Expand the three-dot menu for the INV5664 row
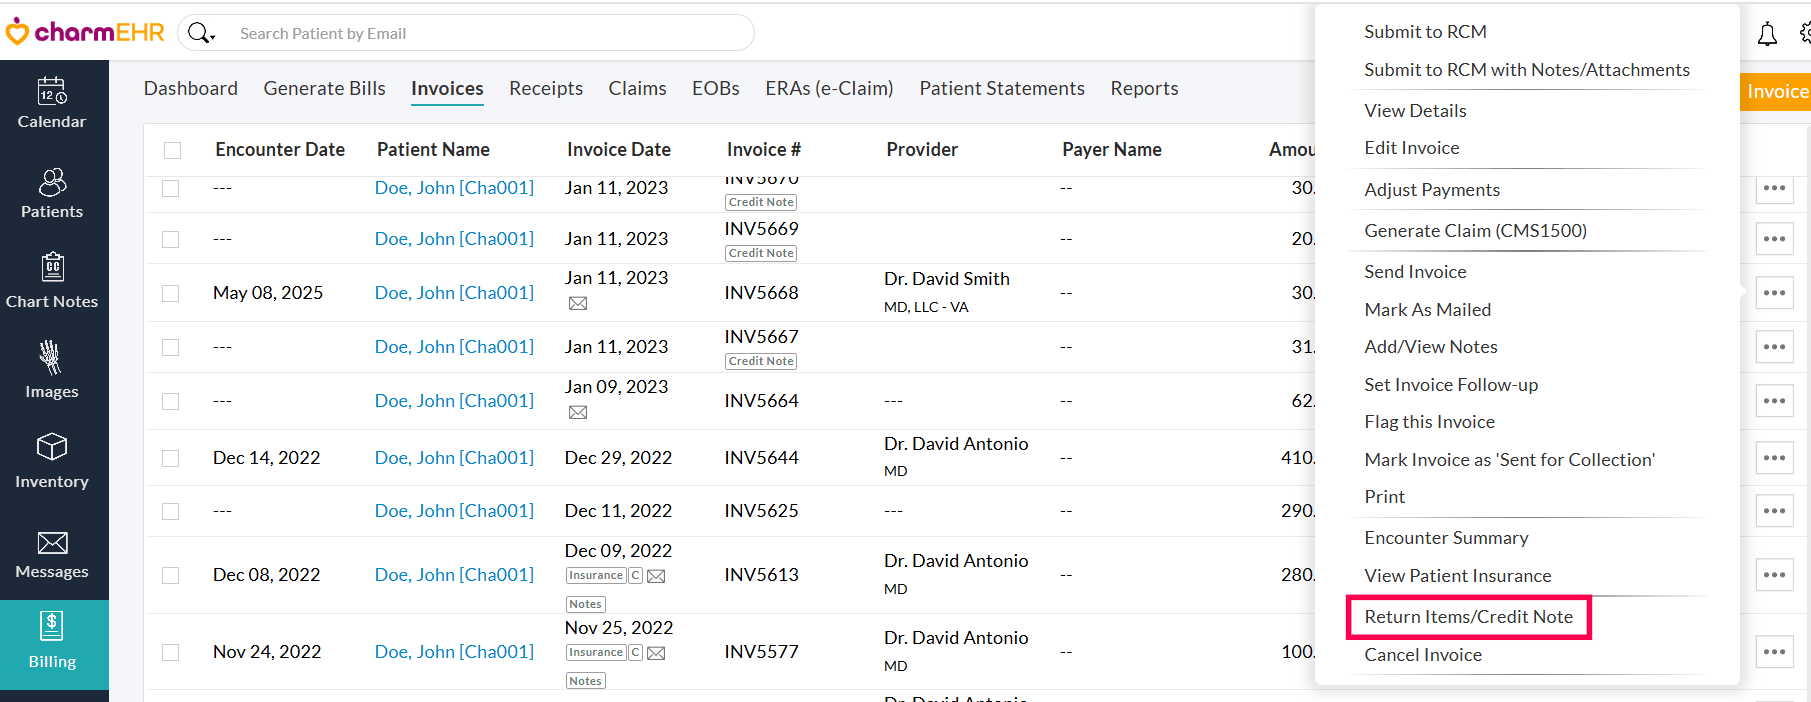Viewport: 1811px width, 702px height. click(x=1774, y=401)
